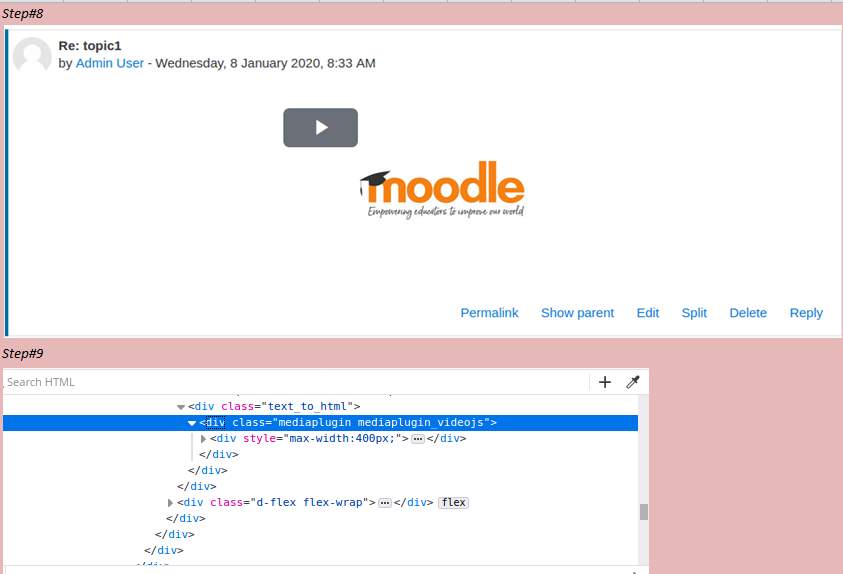Collapse the mediaplugin_videojs div node
Image resolution: width=843 pixels, height=574 pixels.
click(192, 423)
